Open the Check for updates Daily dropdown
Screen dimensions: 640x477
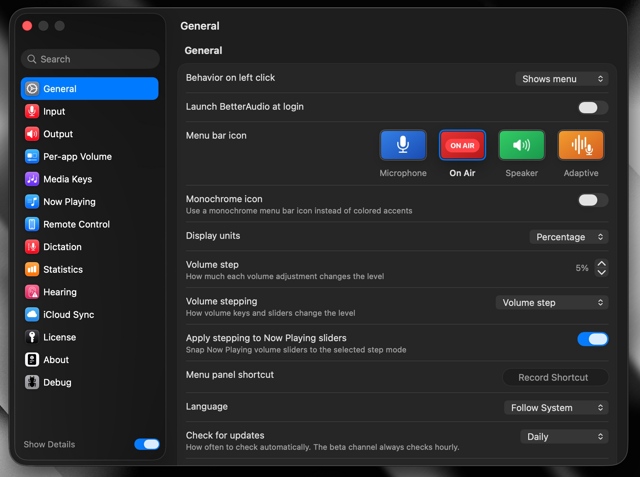coord(564,436)
